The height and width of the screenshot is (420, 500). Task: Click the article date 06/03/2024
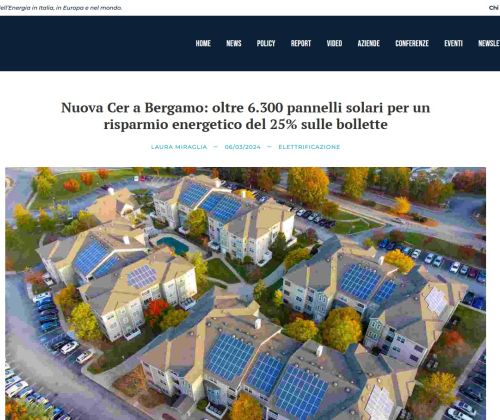coord(242,147)
